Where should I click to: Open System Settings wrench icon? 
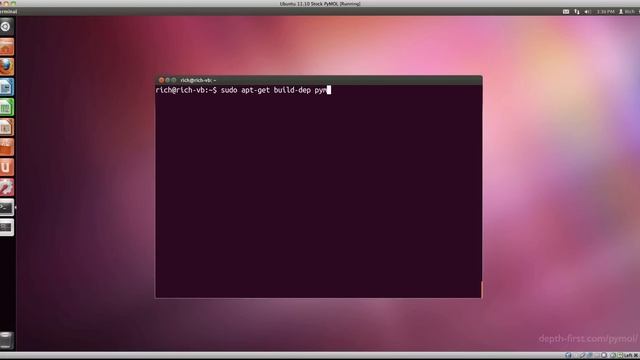[x=7, y=187]
